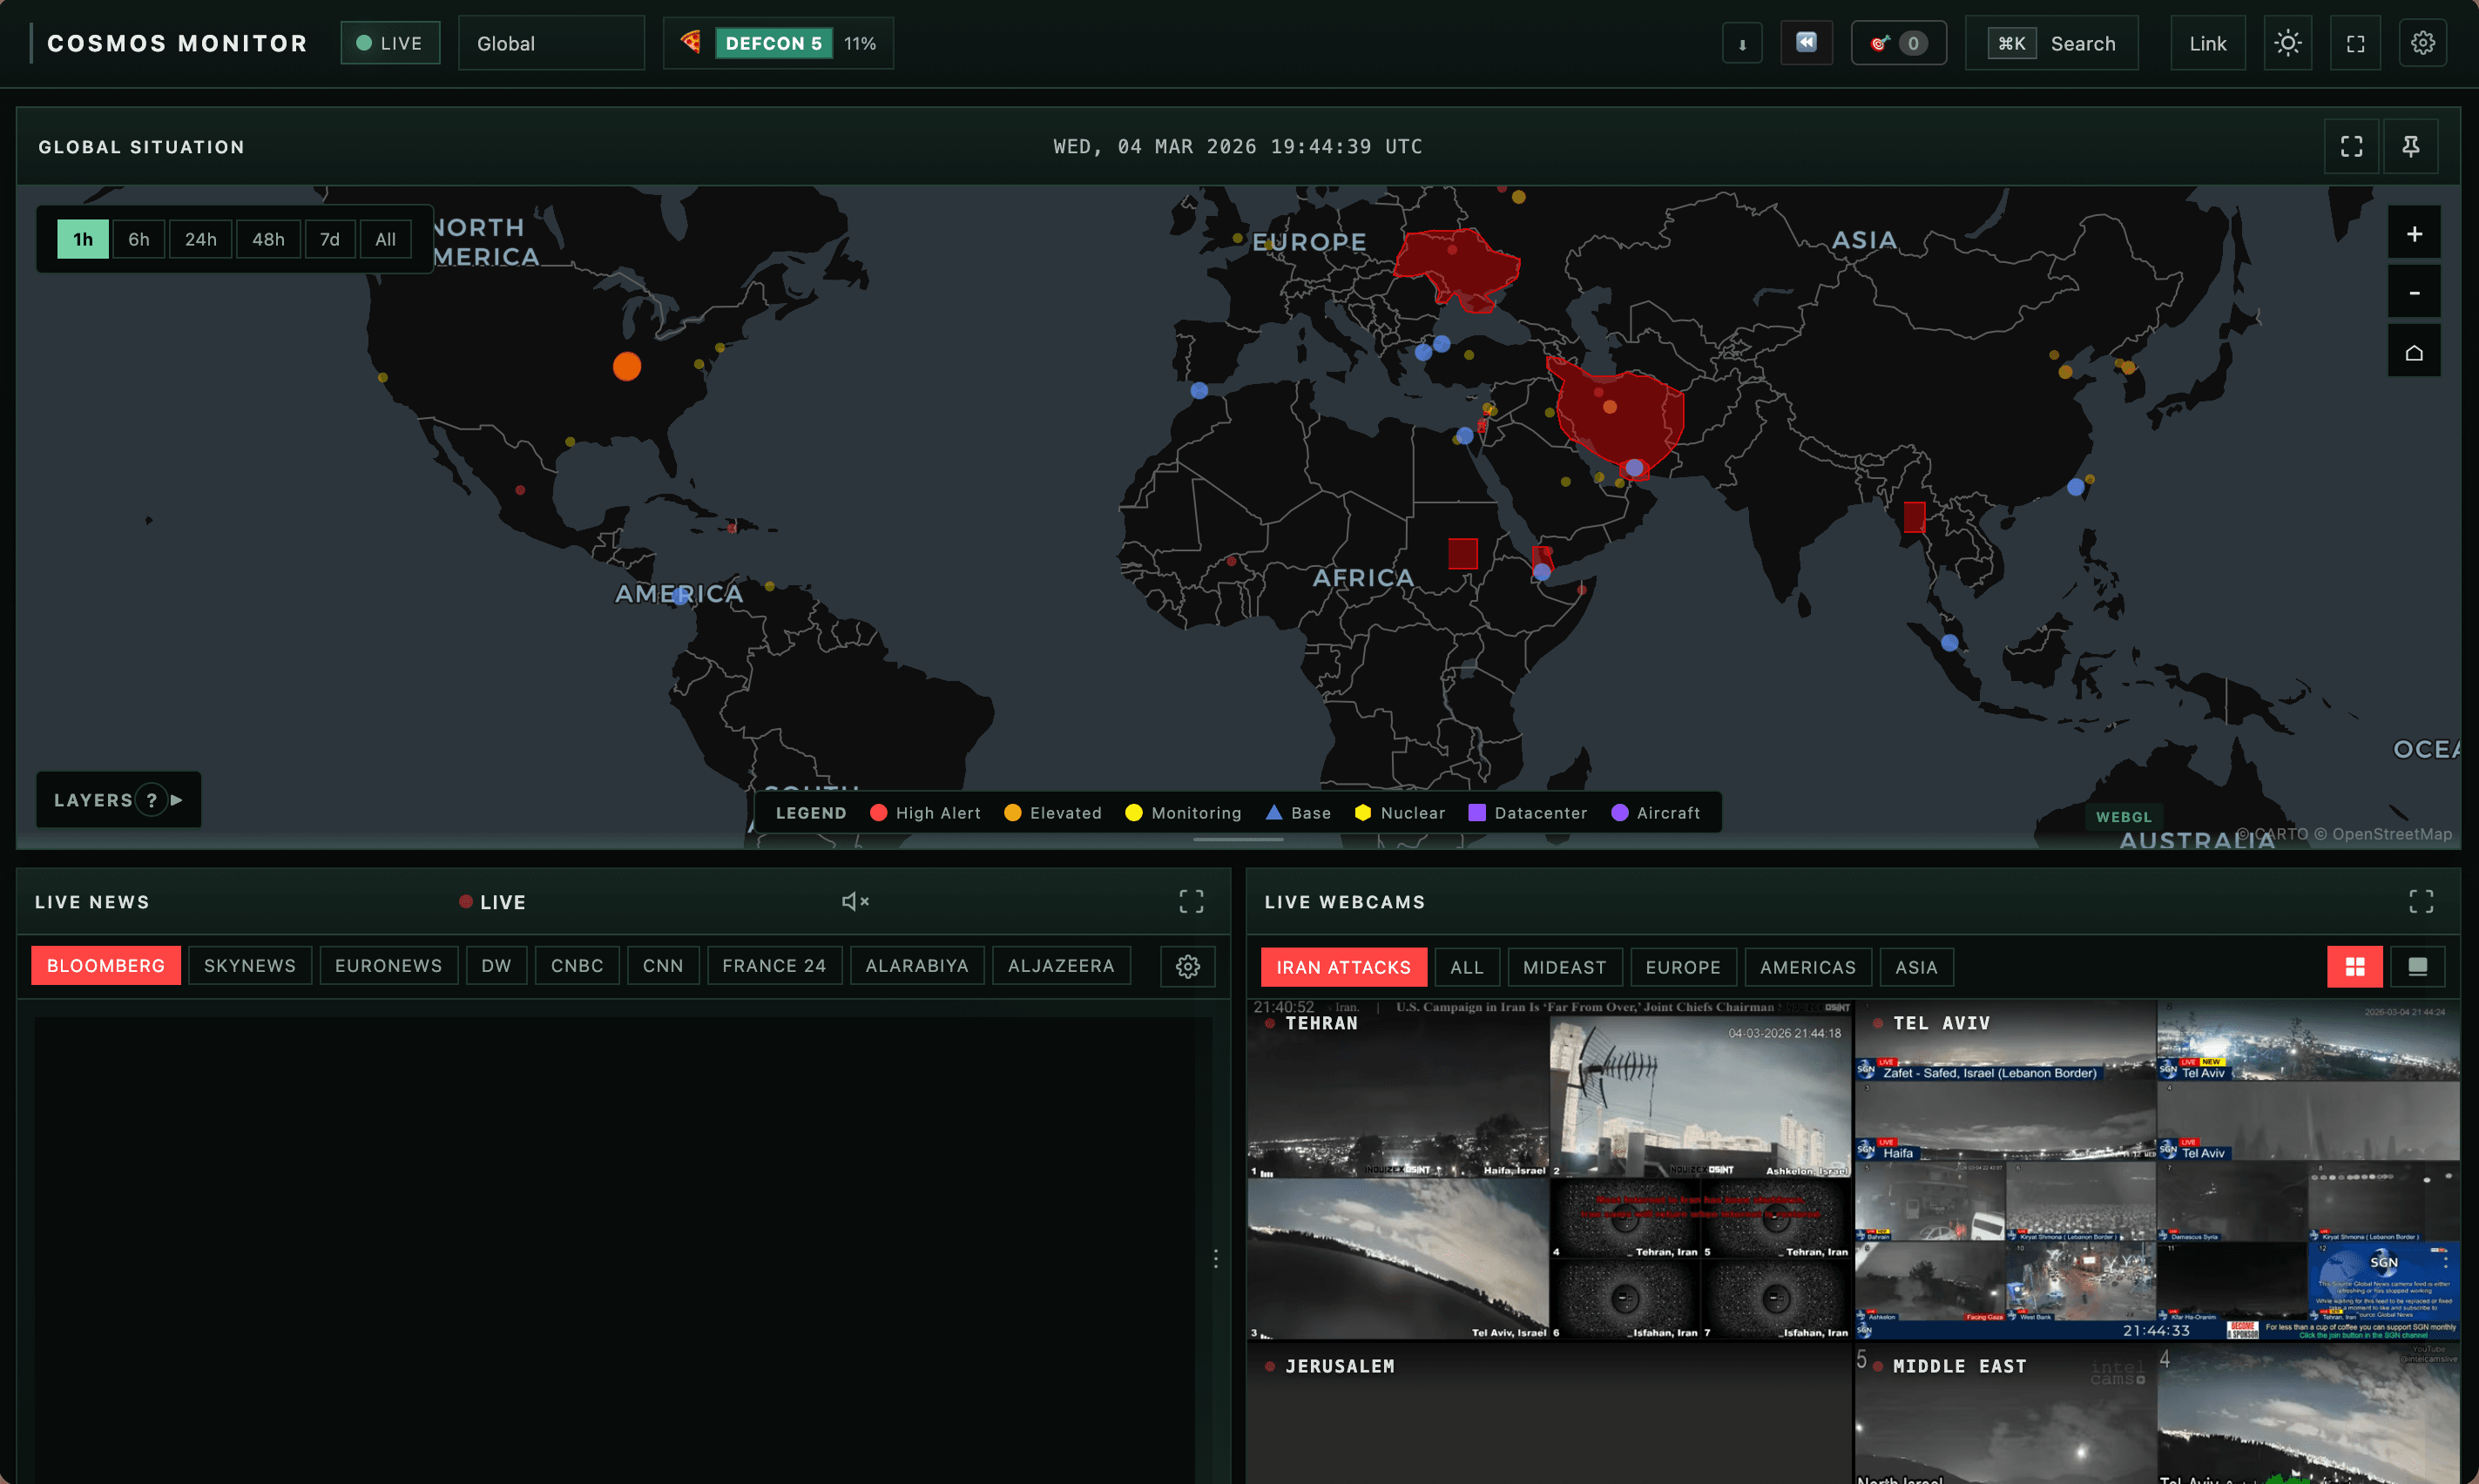Enter fullscreen mode from the top toolbar

pyautogui.click(x=2355, y=42)
